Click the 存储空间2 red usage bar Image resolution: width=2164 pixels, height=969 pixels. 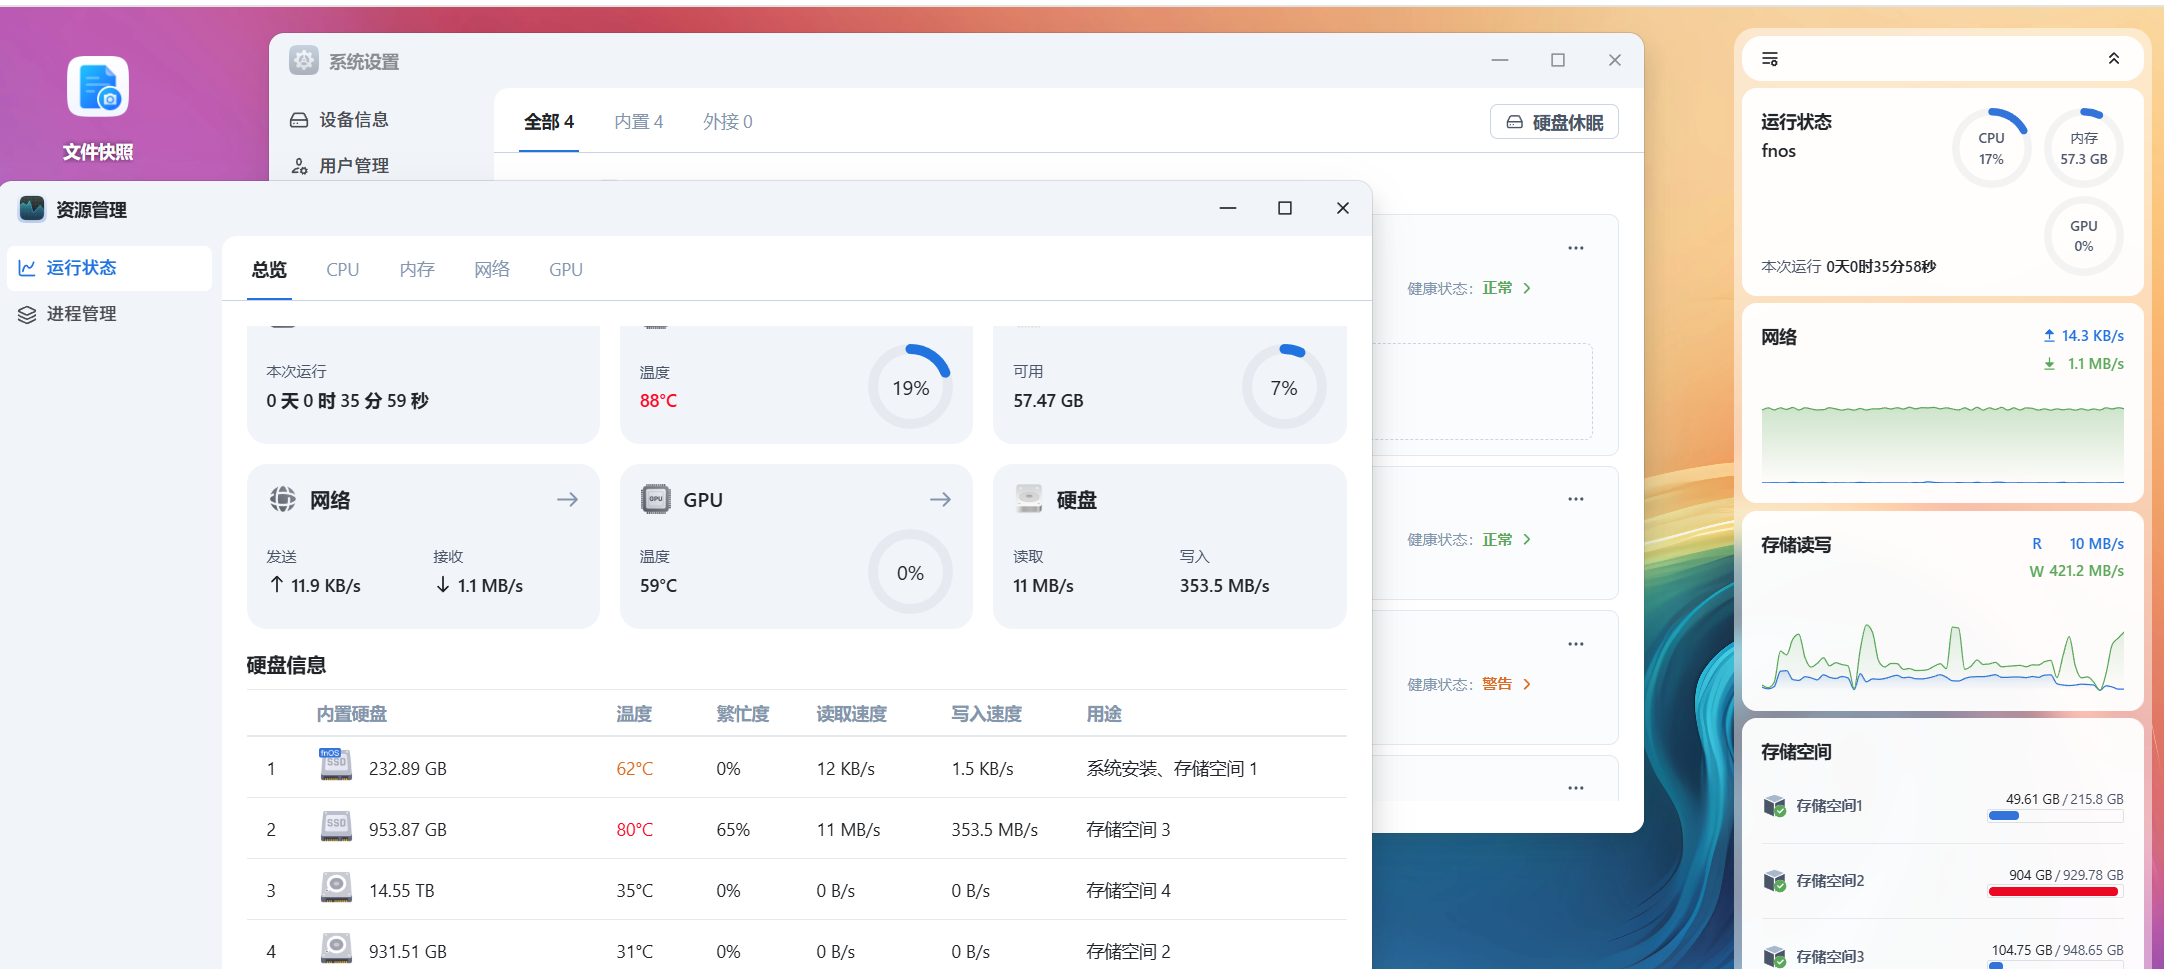point(2053,892)
